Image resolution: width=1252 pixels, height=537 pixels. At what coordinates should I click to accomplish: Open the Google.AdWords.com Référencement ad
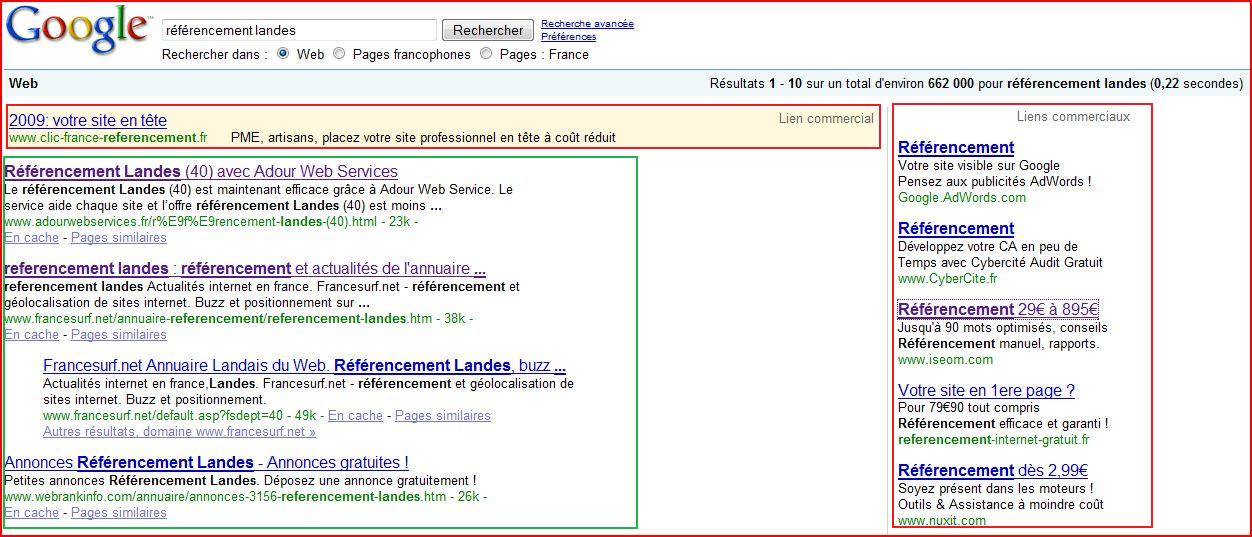tap(956, 148)
